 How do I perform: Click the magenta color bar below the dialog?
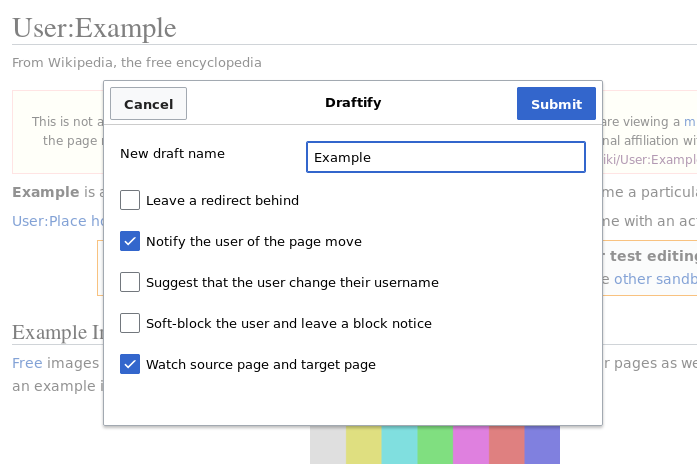pos(471,444)
